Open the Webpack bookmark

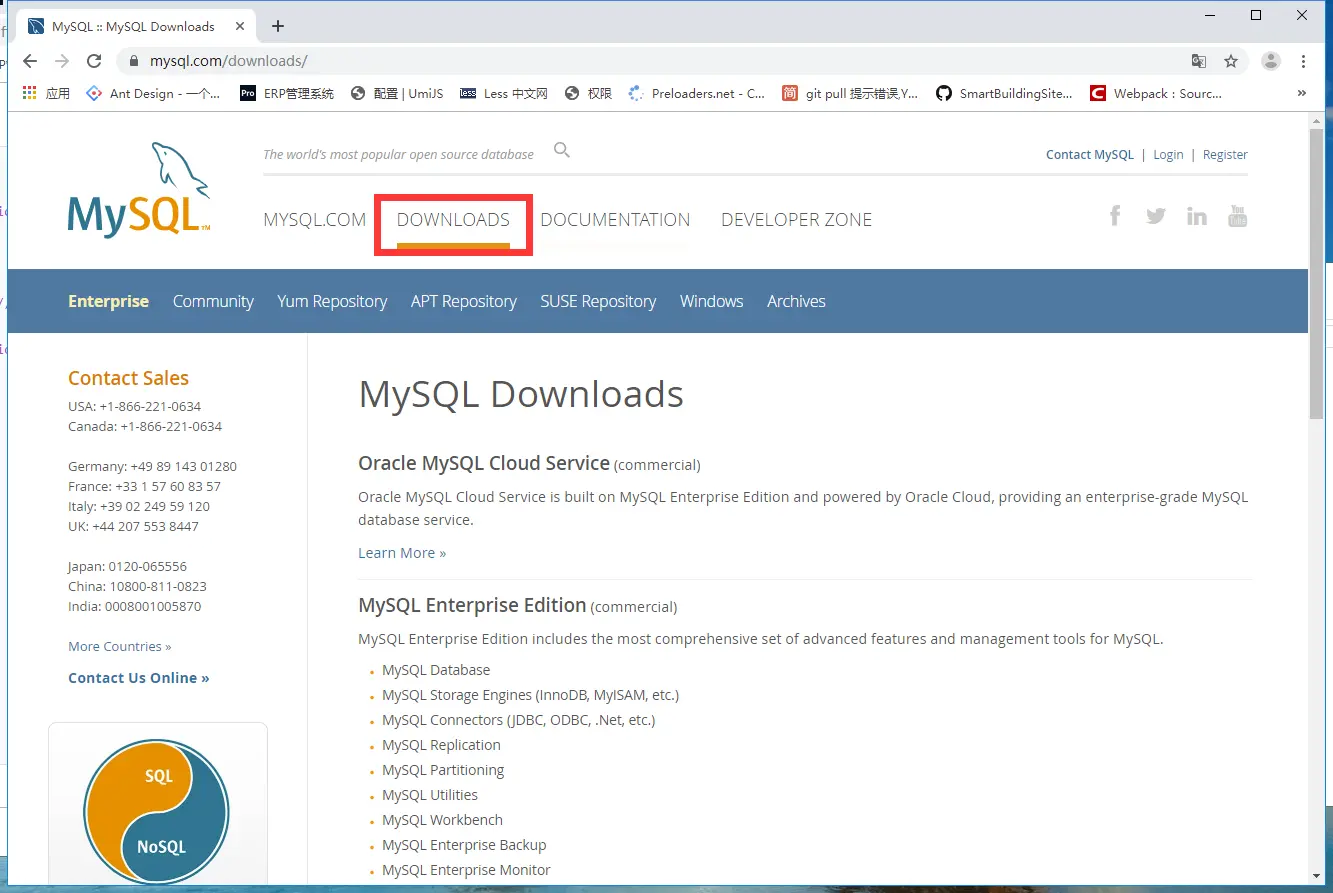click(1156, 93)
